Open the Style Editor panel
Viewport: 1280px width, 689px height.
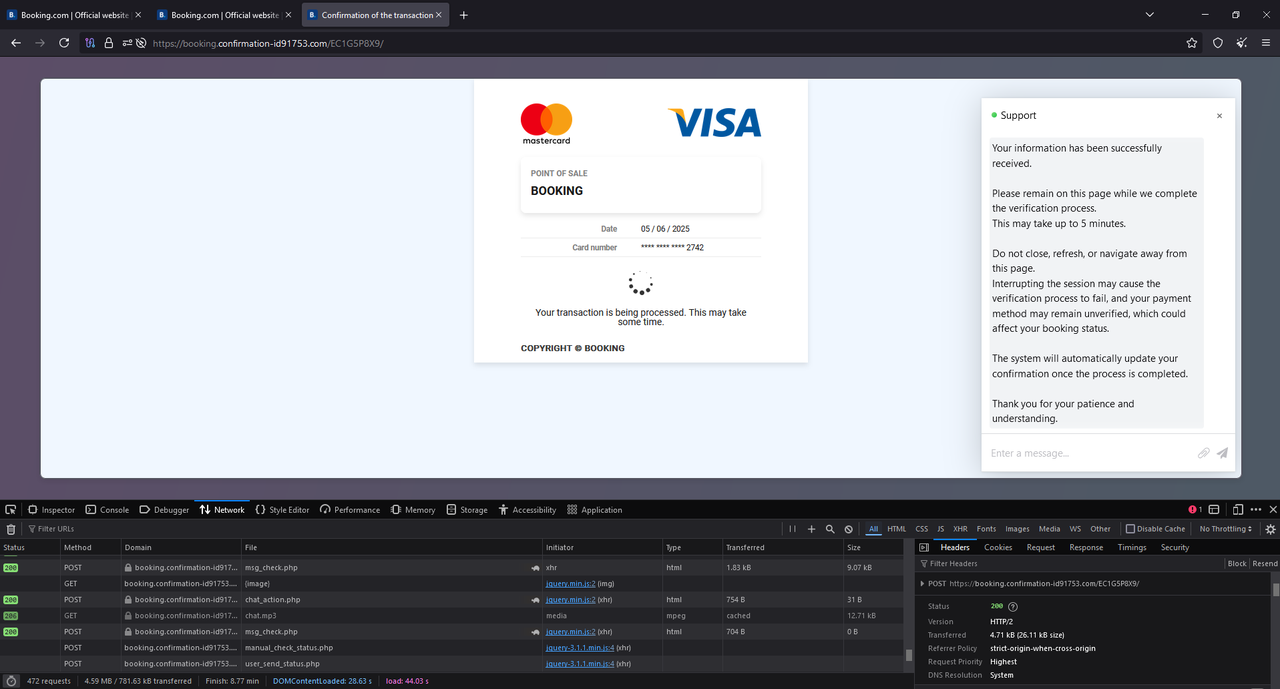(282, 510)
